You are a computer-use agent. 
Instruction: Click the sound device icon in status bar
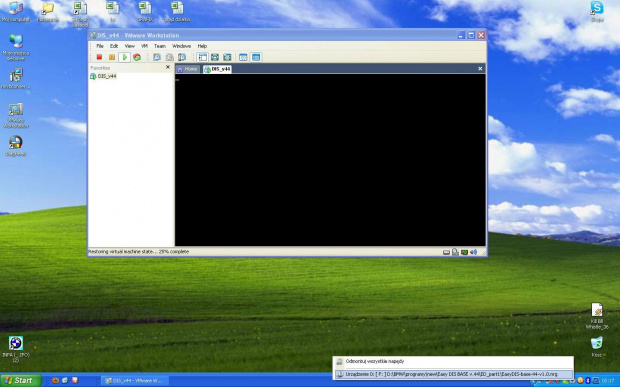473,252
